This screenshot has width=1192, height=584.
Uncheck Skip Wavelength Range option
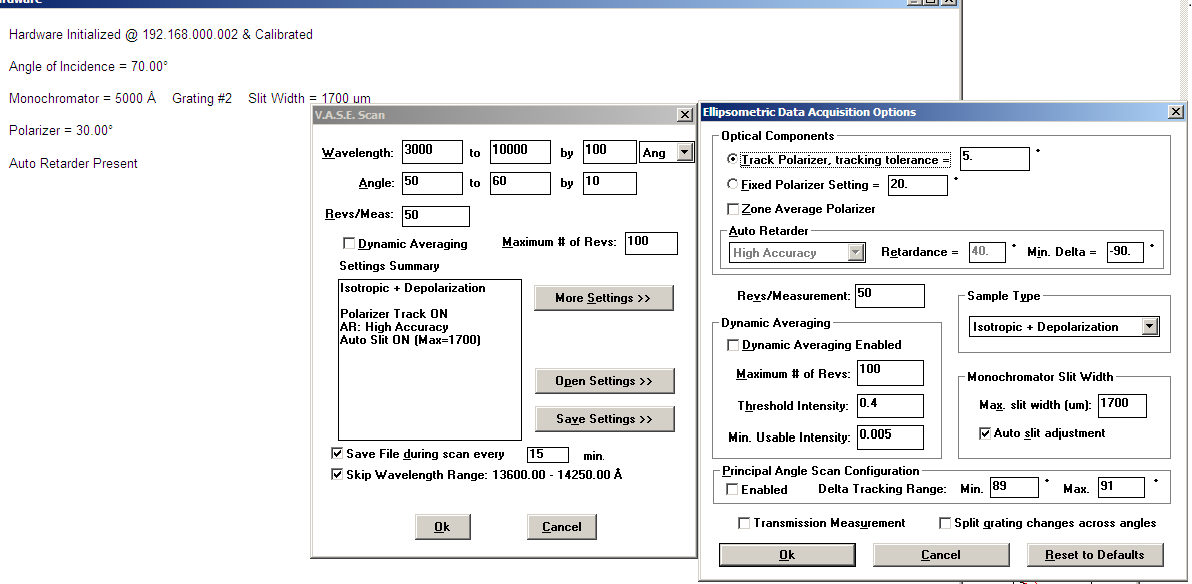click(x=337, y=474)
